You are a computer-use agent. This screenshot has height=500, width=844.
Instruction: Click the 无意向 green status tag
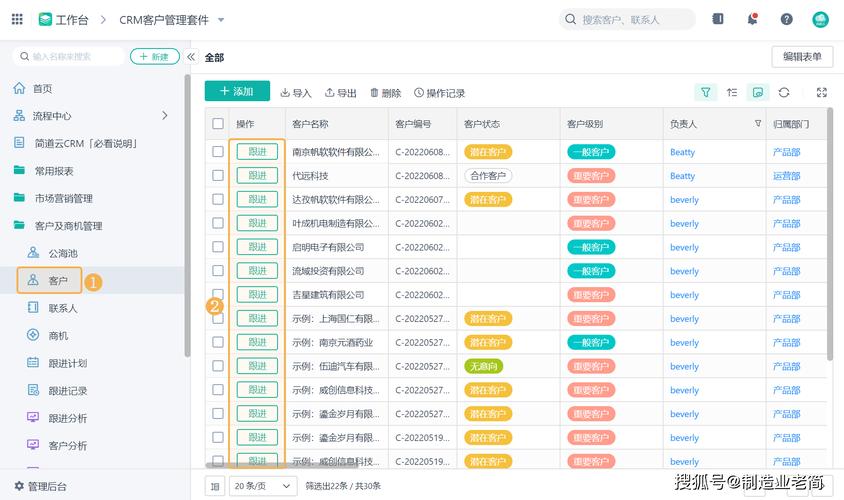point(483,366)
